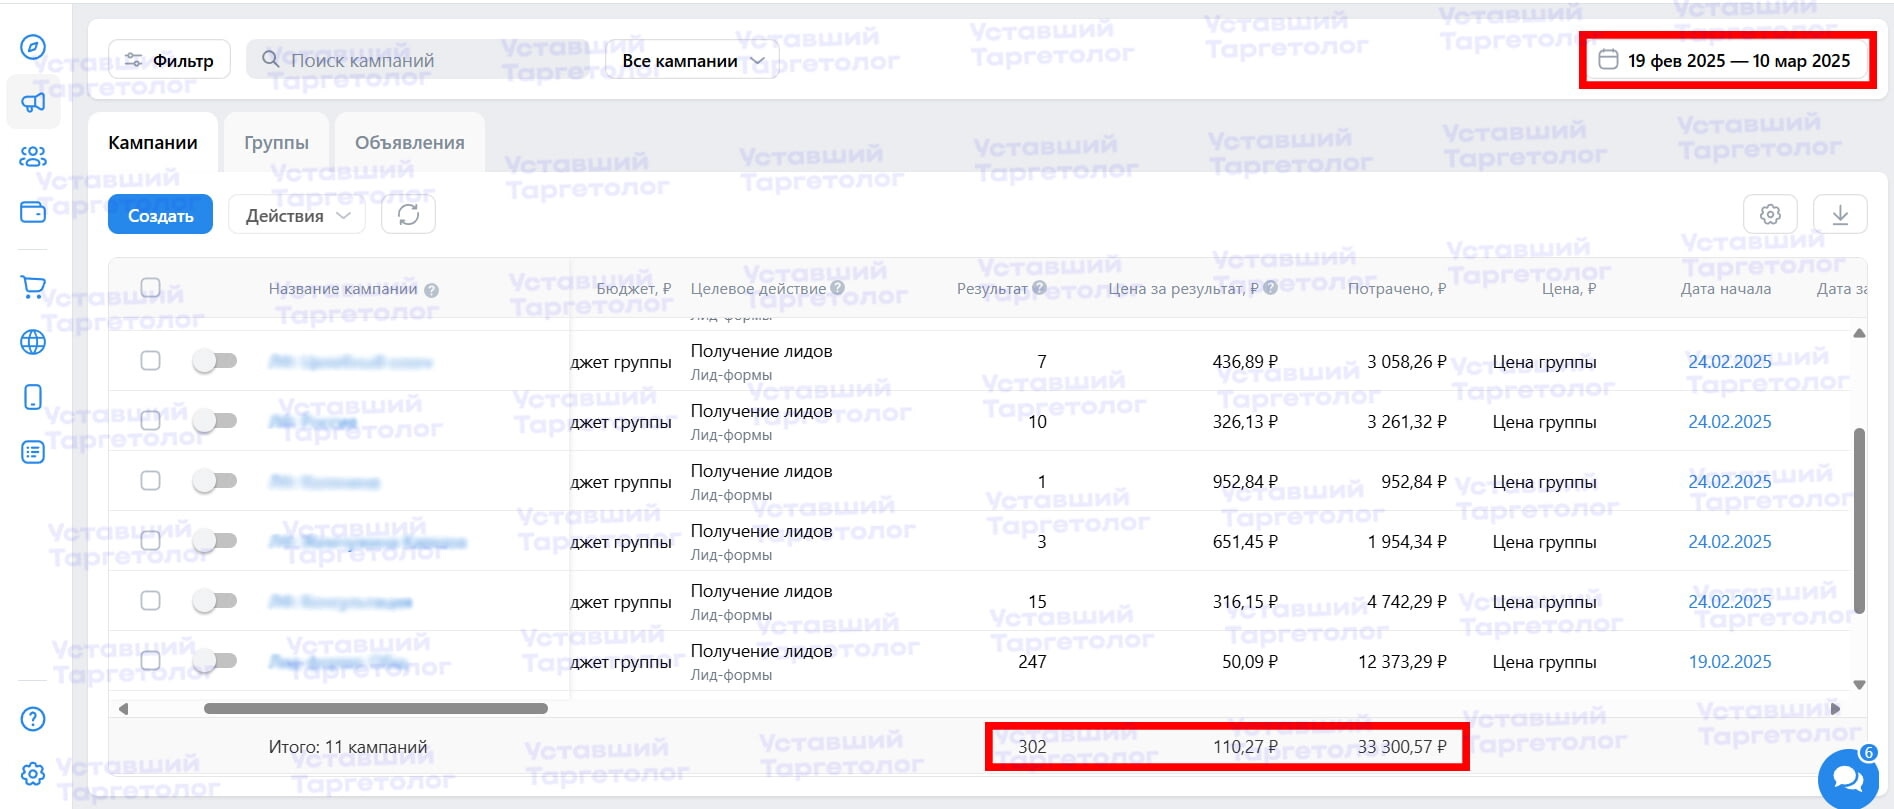Check the select-all campaigns header checkbox
The image size is (1894, 809).
click(151, 288)
